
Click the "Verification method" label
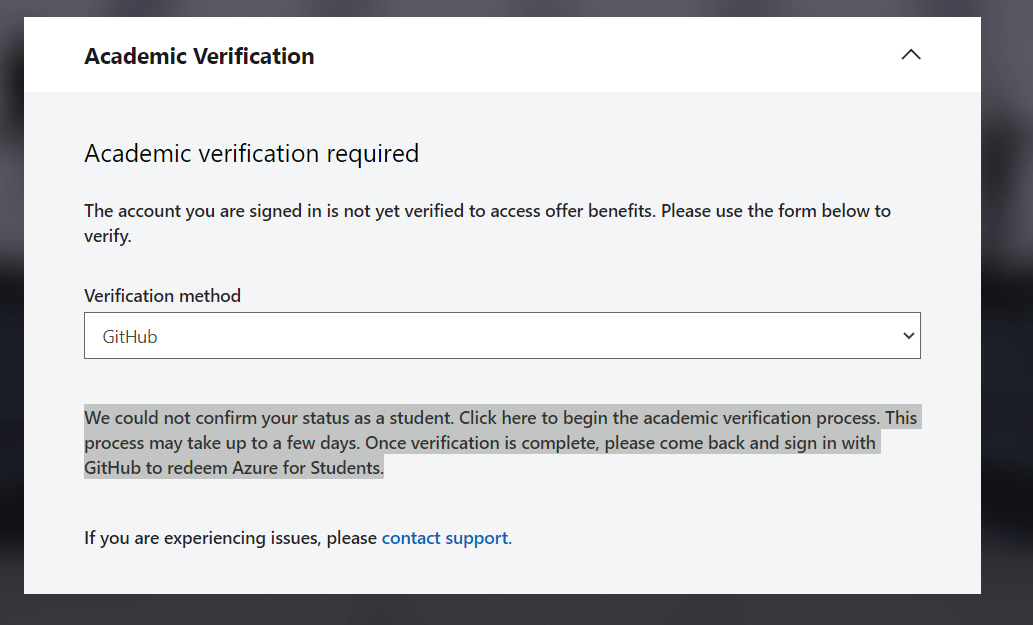(x=162, y=295)
